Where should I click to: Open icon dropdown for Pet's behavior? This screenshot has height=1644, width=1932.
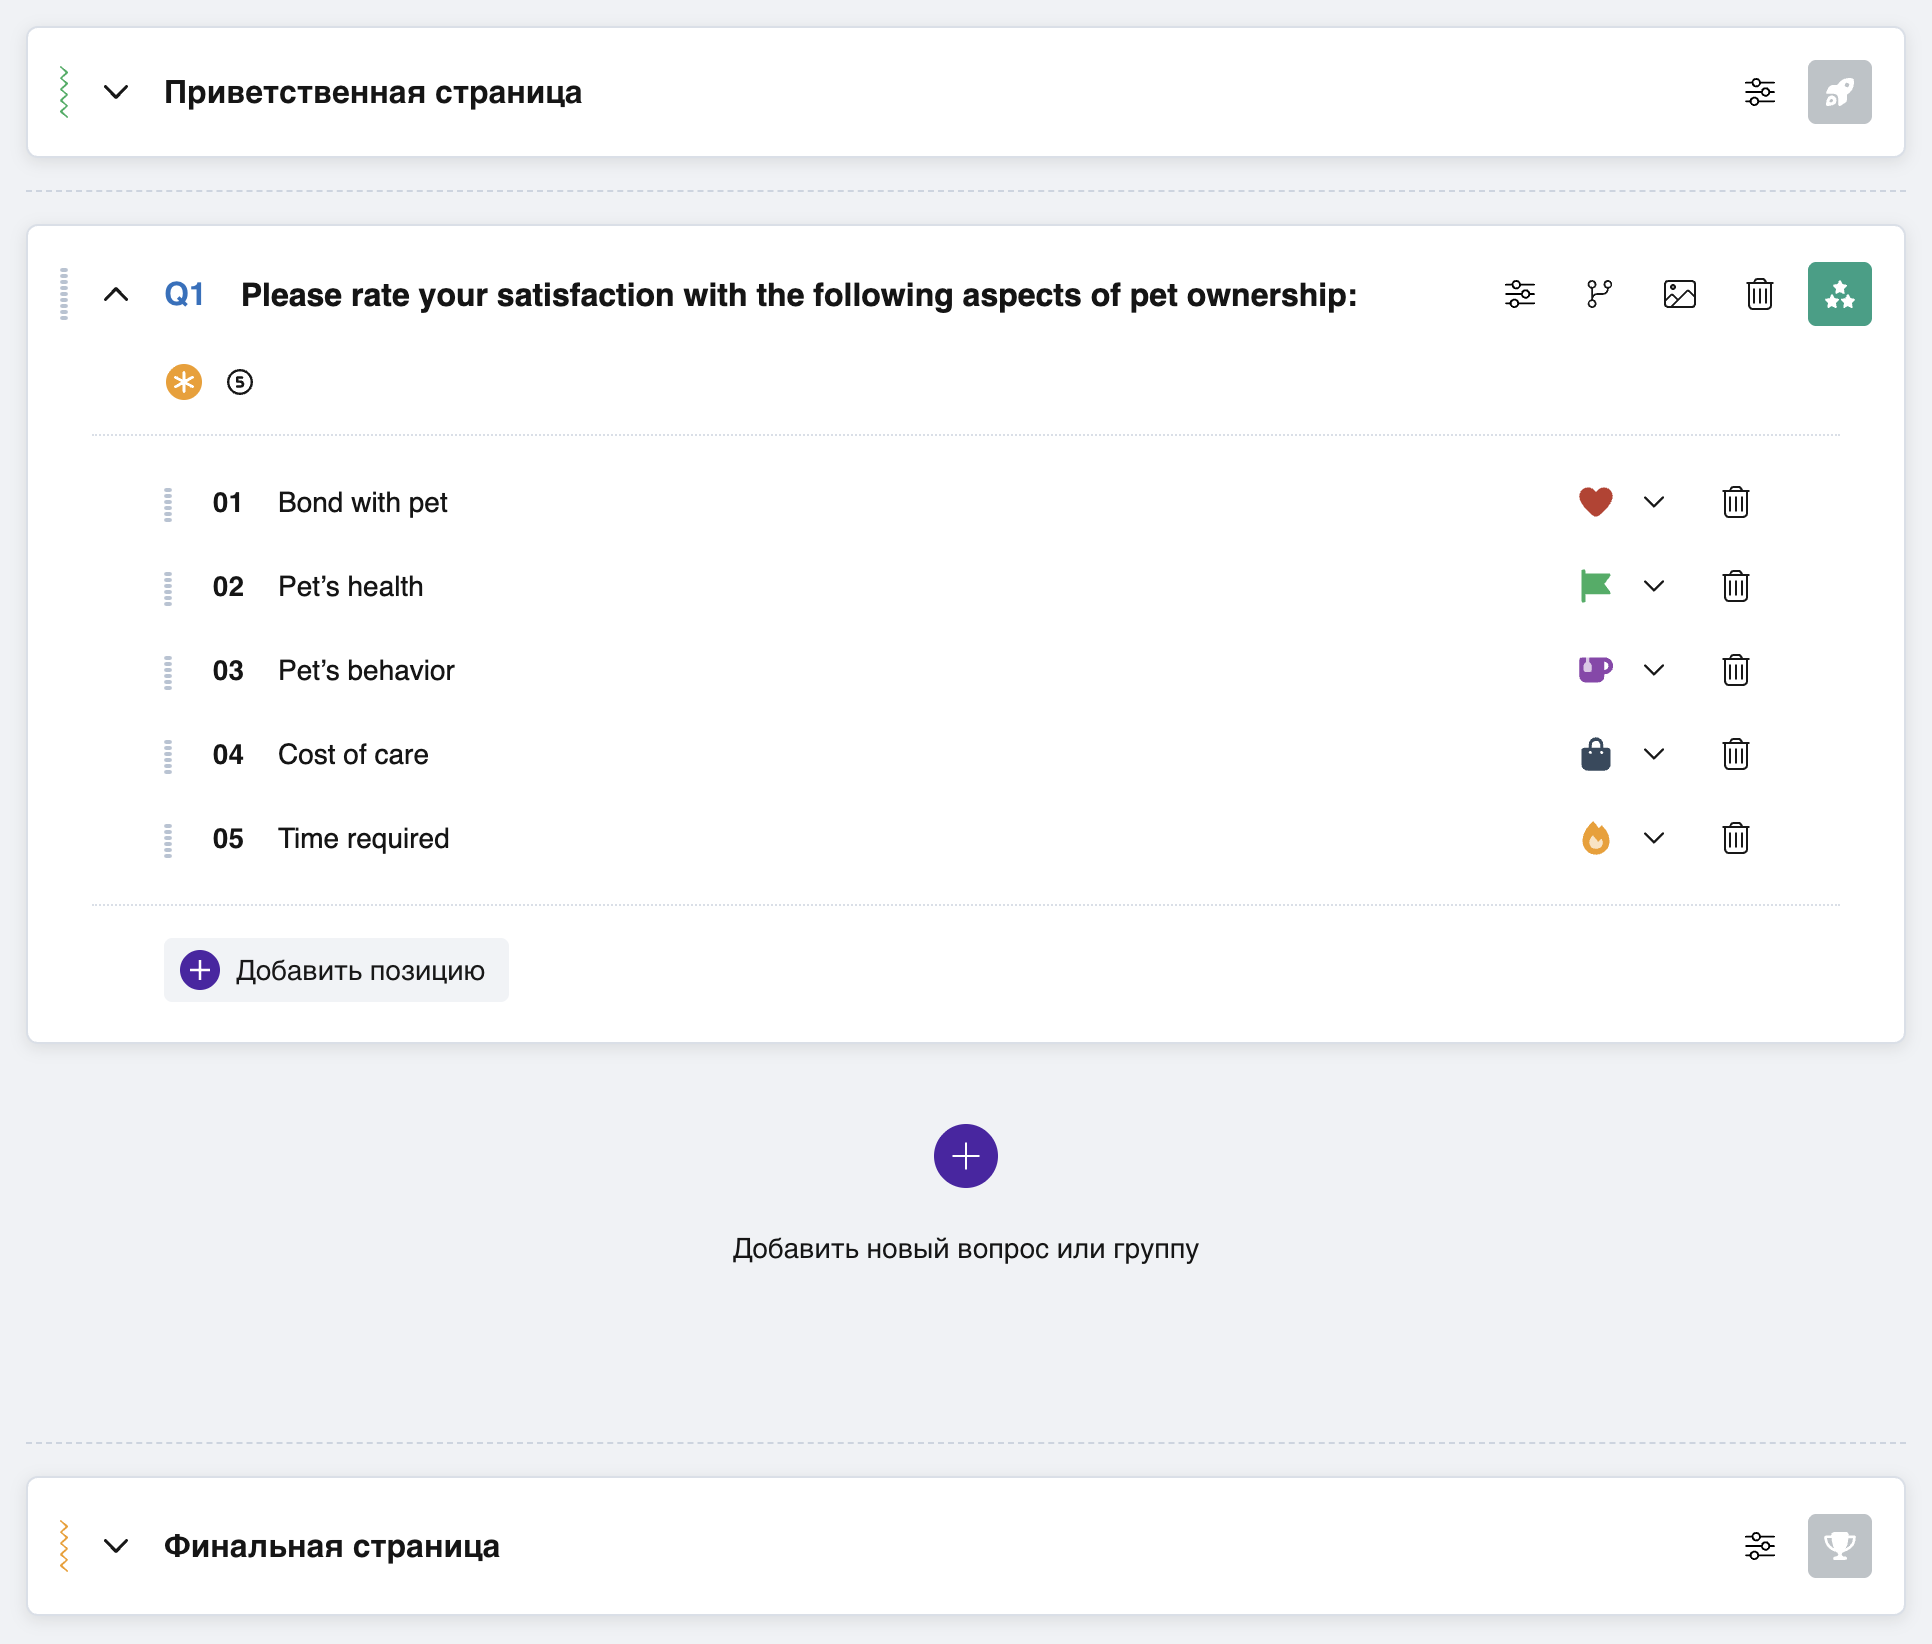(x=1654, y=670)
